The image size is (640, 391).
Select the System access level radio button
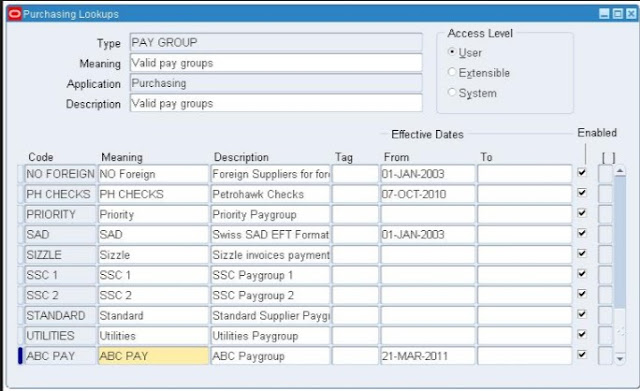click(451, 92)
